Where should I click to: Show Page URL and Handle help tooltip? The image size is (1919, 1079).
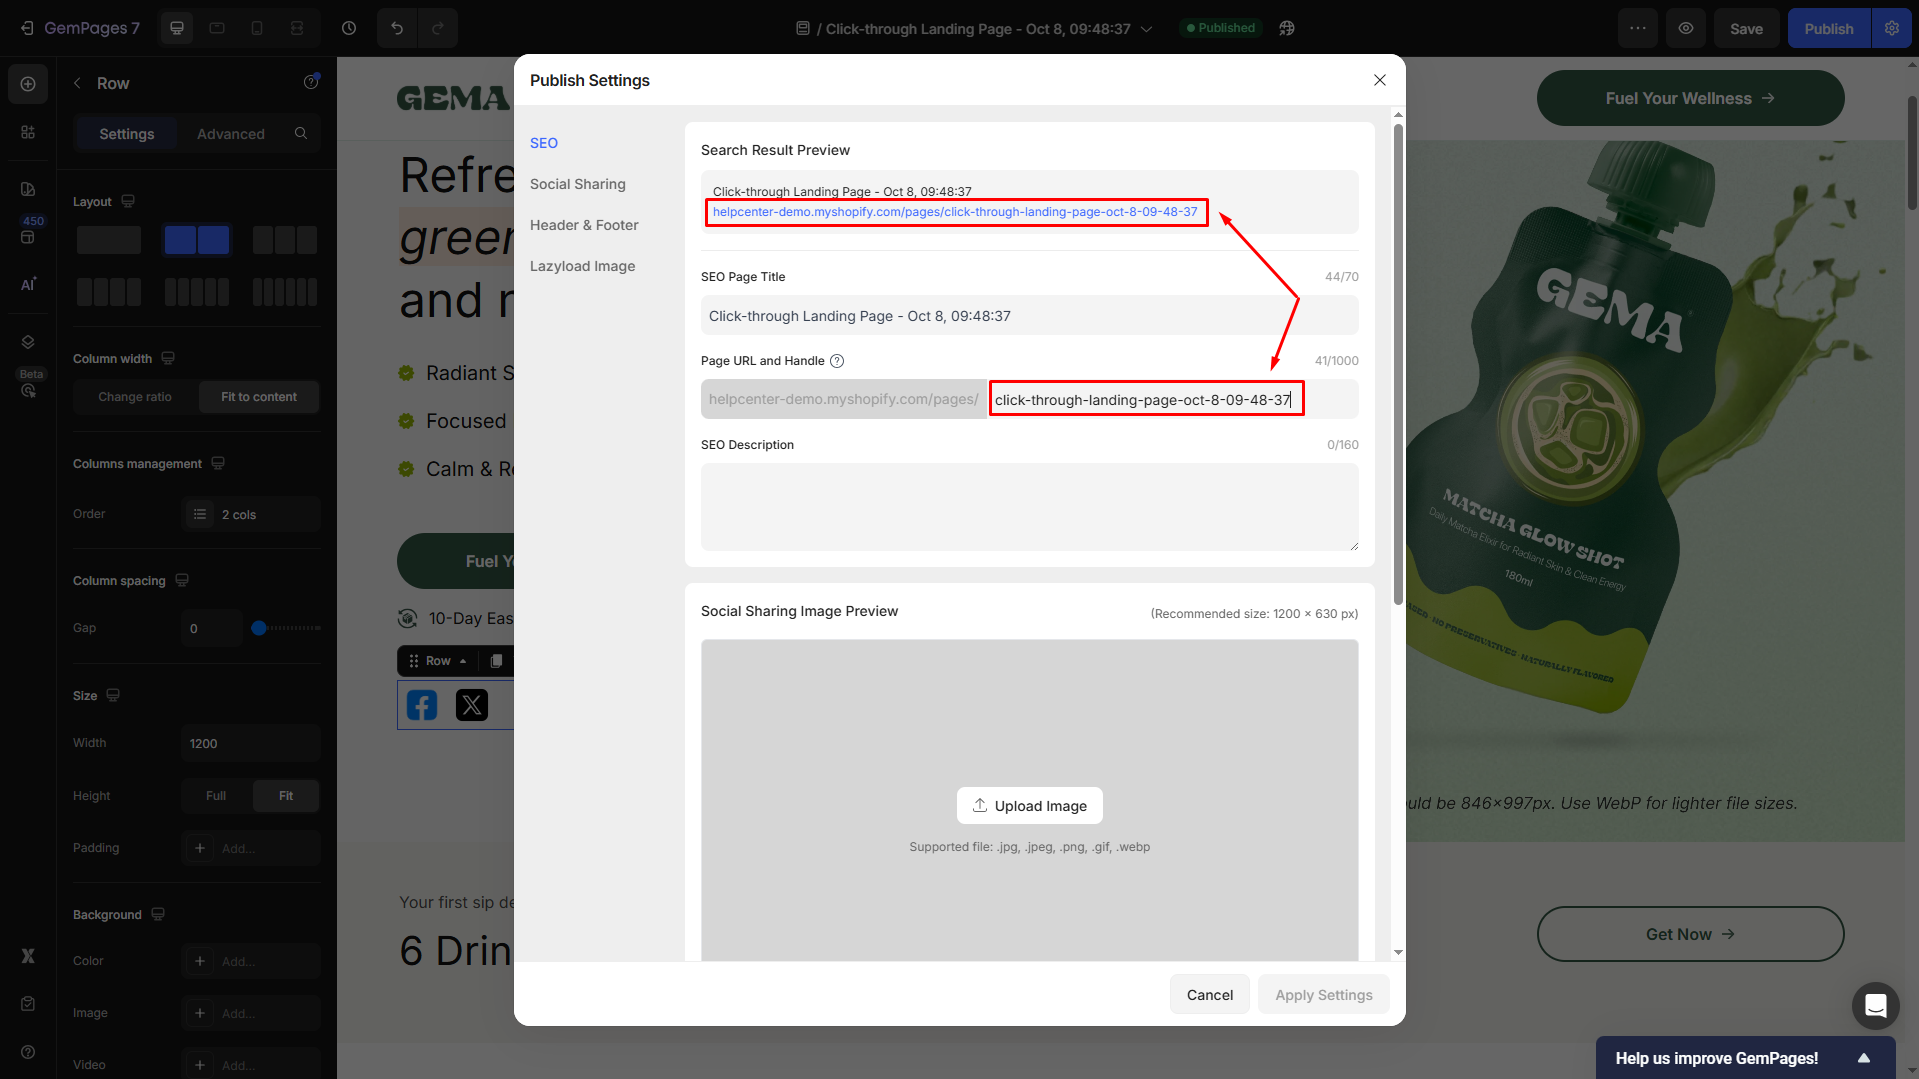point(838,361)
